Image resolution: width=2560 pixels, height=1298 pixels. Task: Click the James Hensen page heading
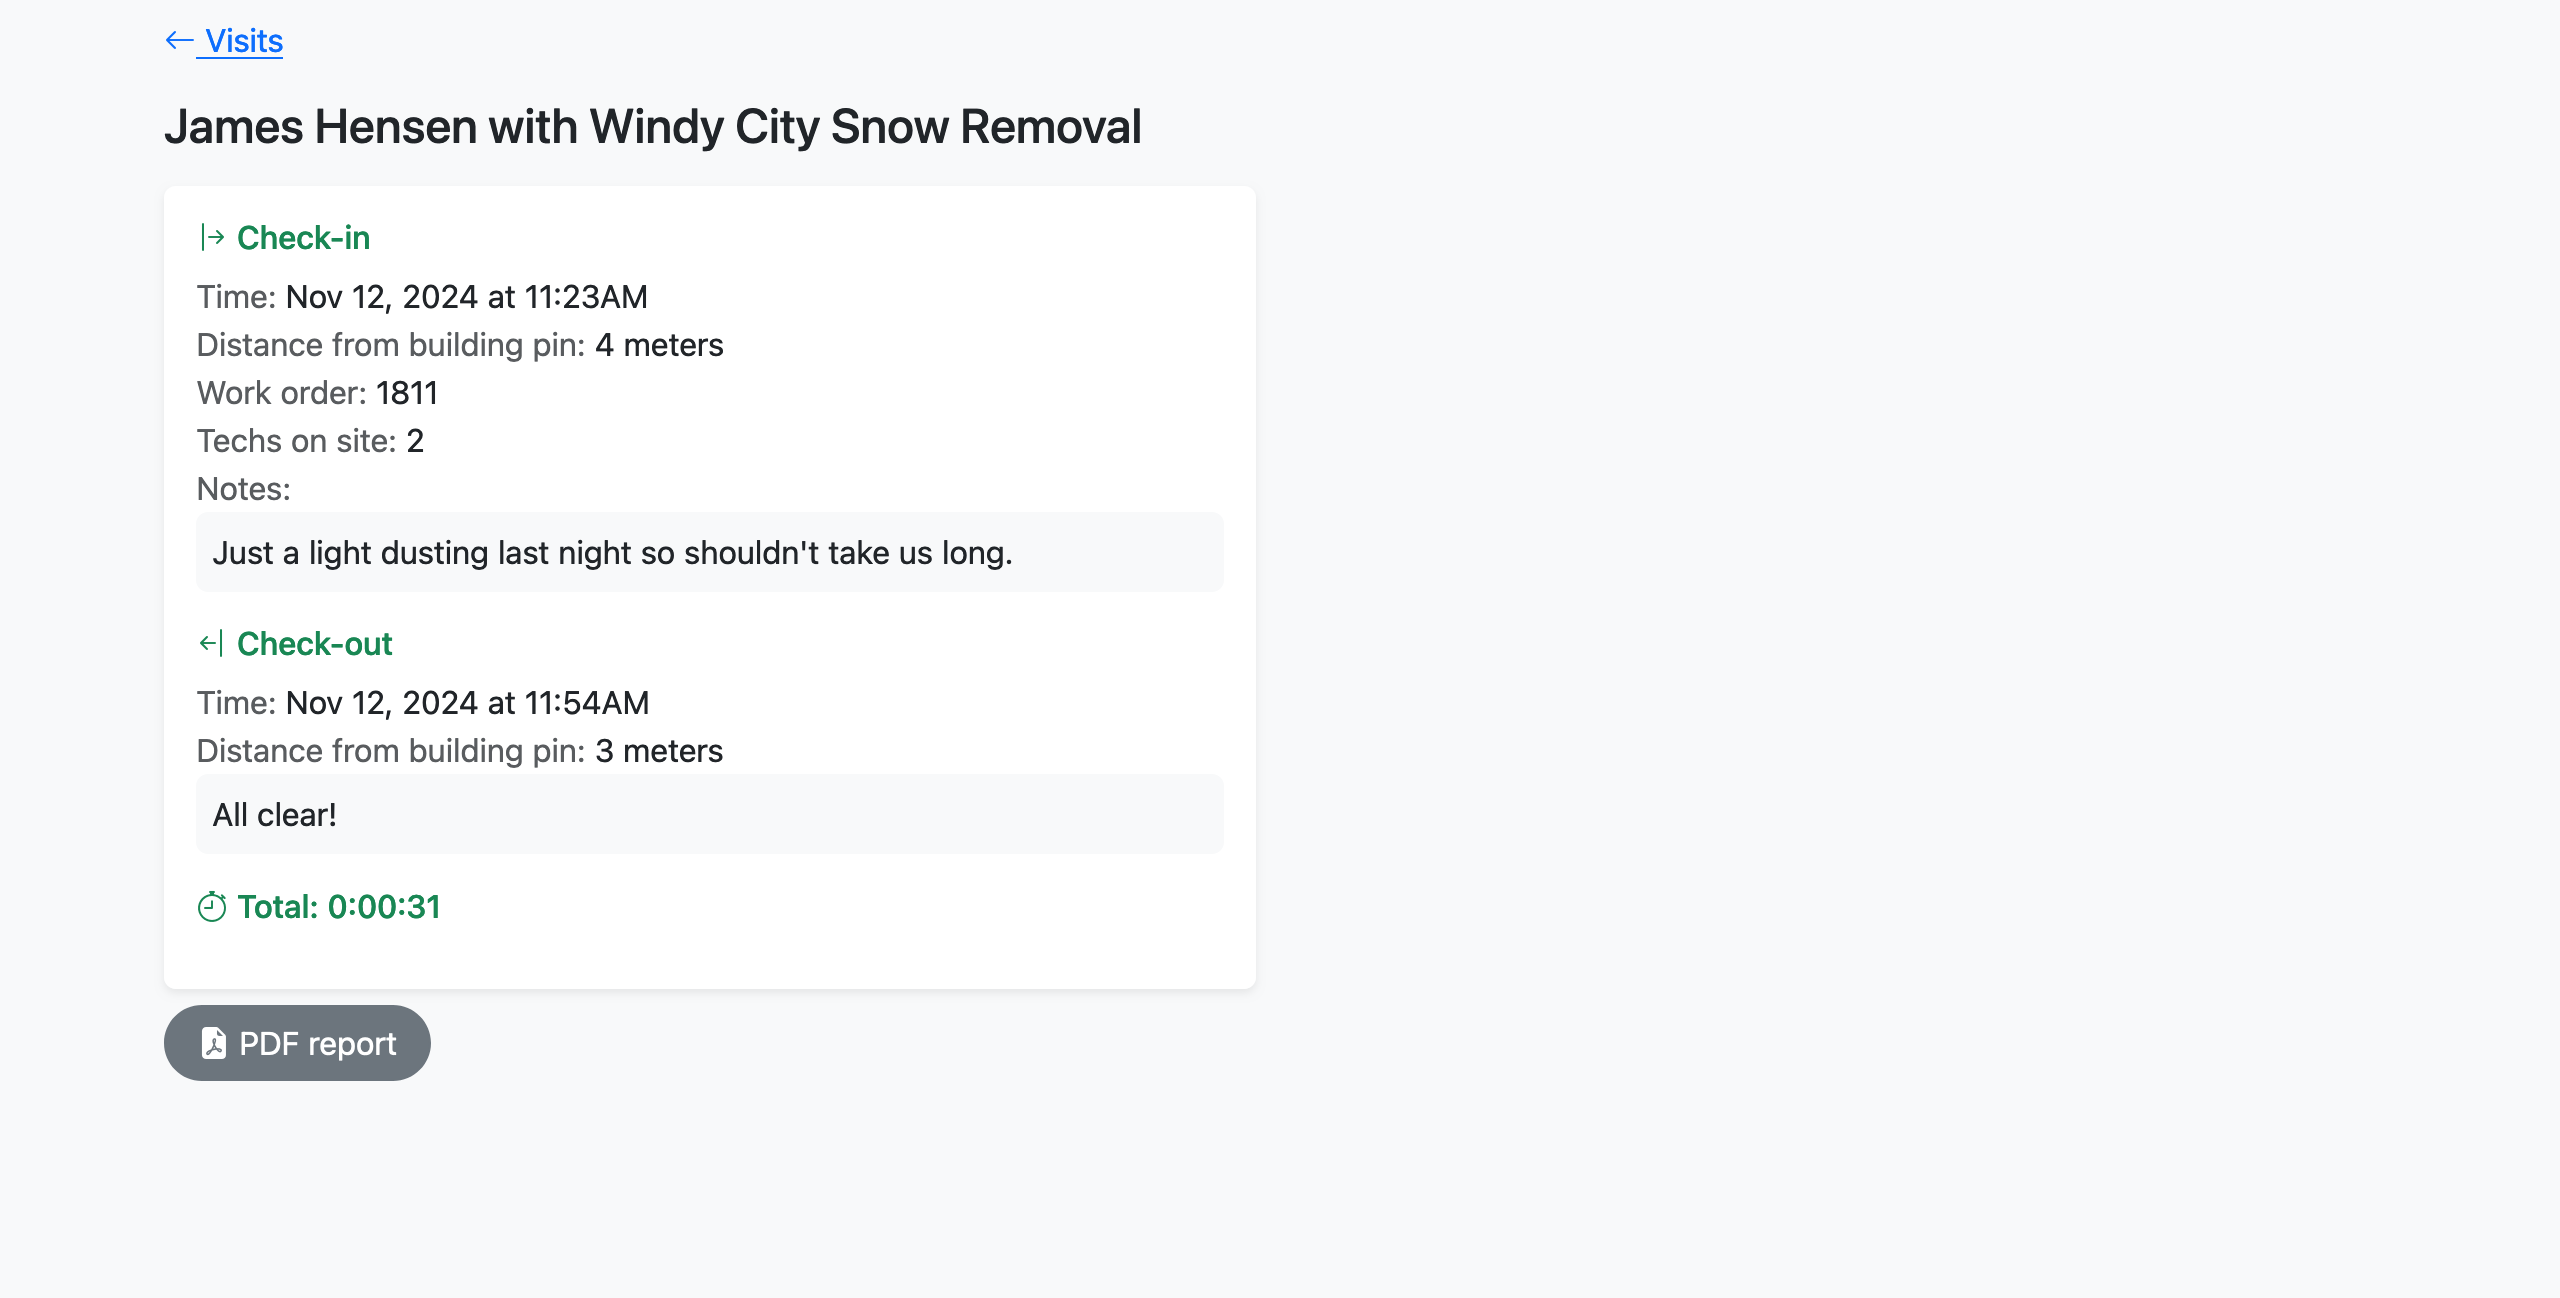(652, 127)
